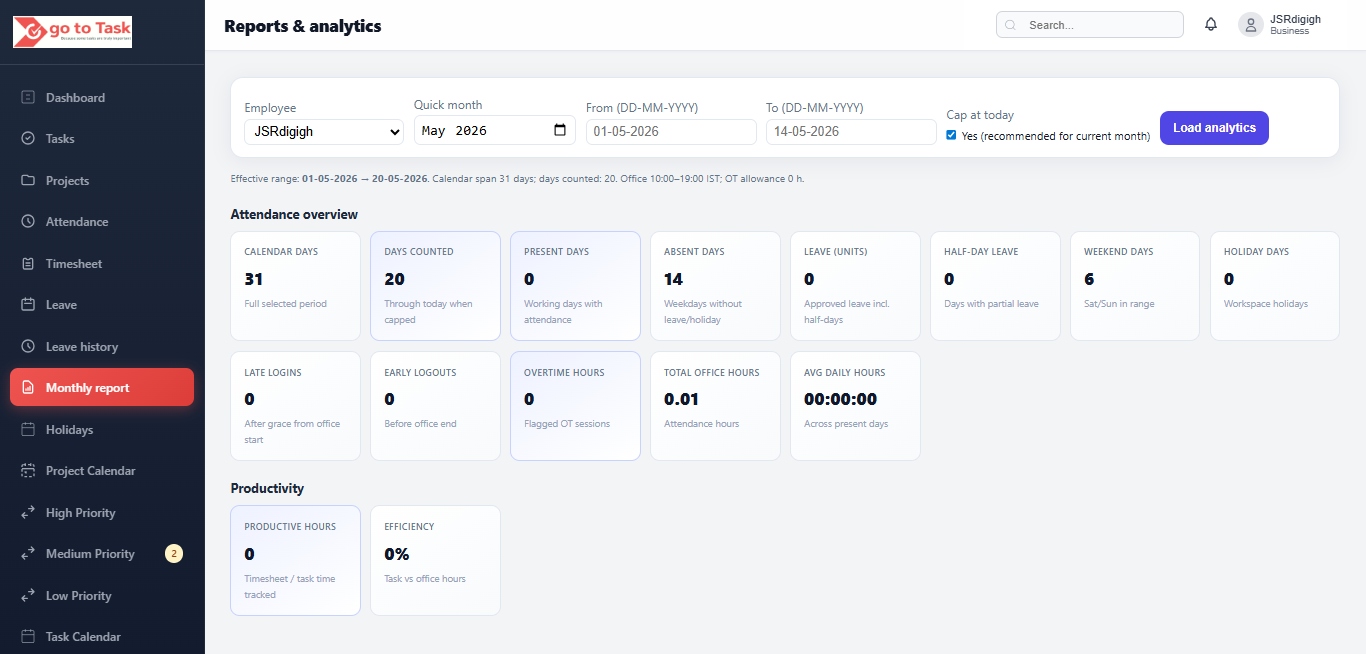Click the Productive Hours card
The width and height of the screenshot is (1366, 654).
point(295,560)
